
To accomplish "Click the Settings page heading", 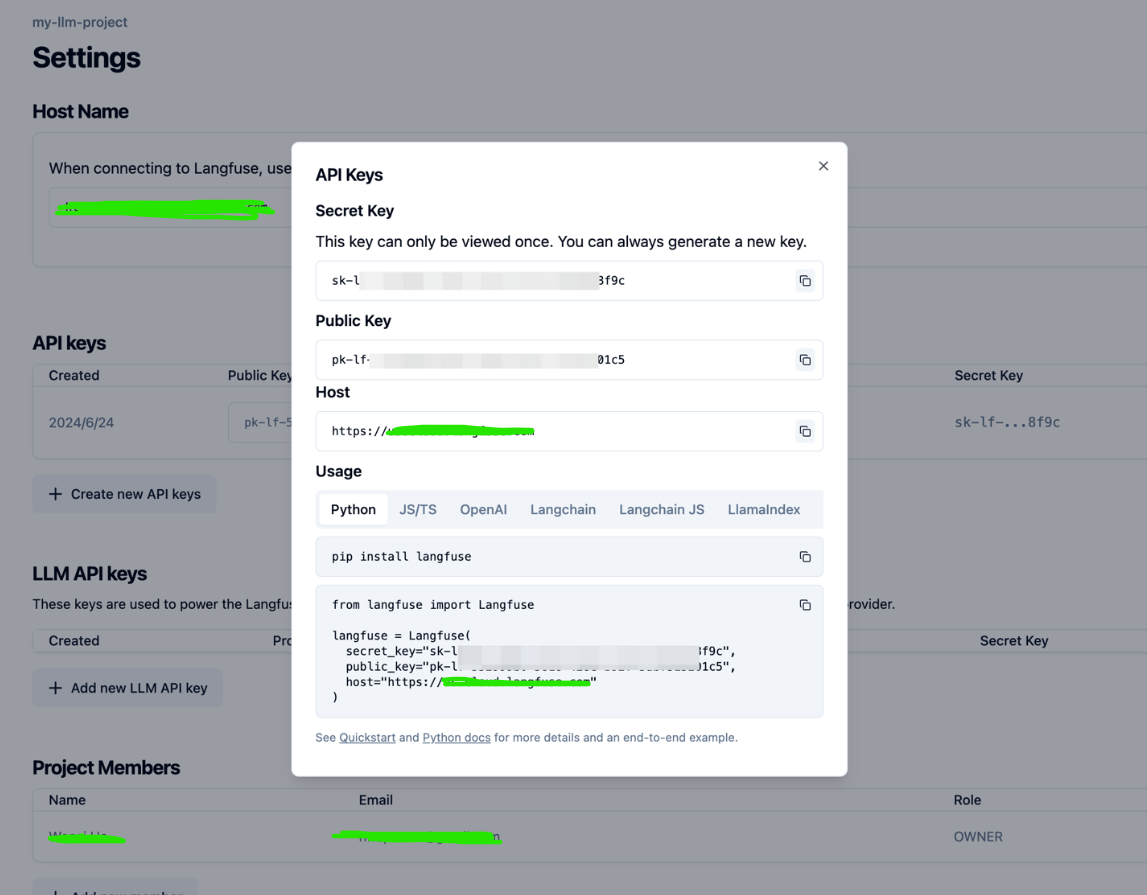I will [x=86, y=58].
